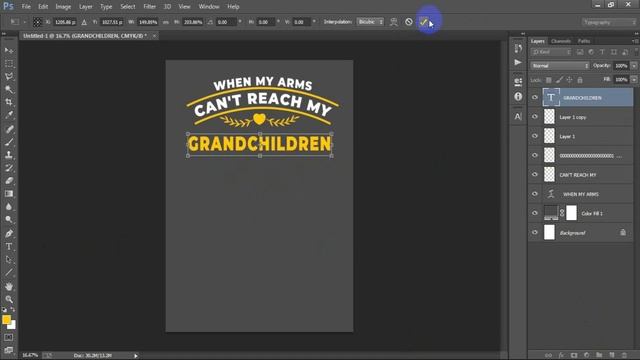Open the Character panel icon

coord(518,116)
